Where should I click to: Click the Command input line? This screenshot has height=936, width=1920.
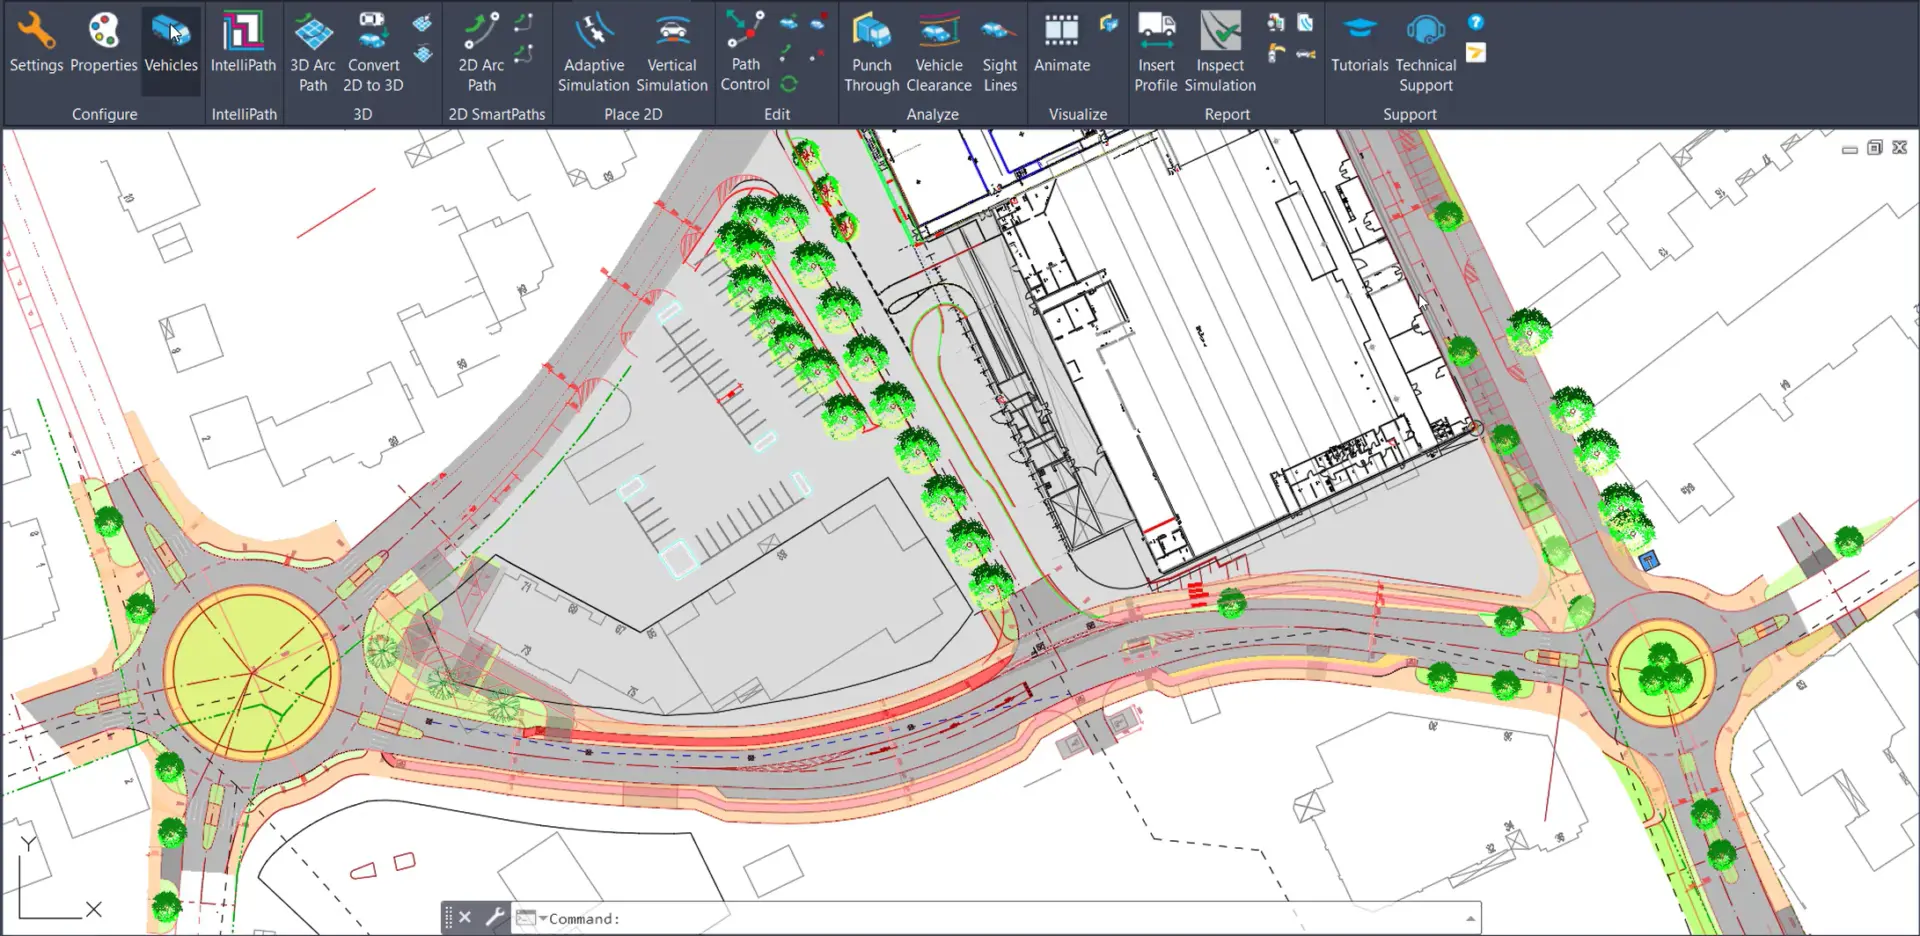click(1000, 918)
